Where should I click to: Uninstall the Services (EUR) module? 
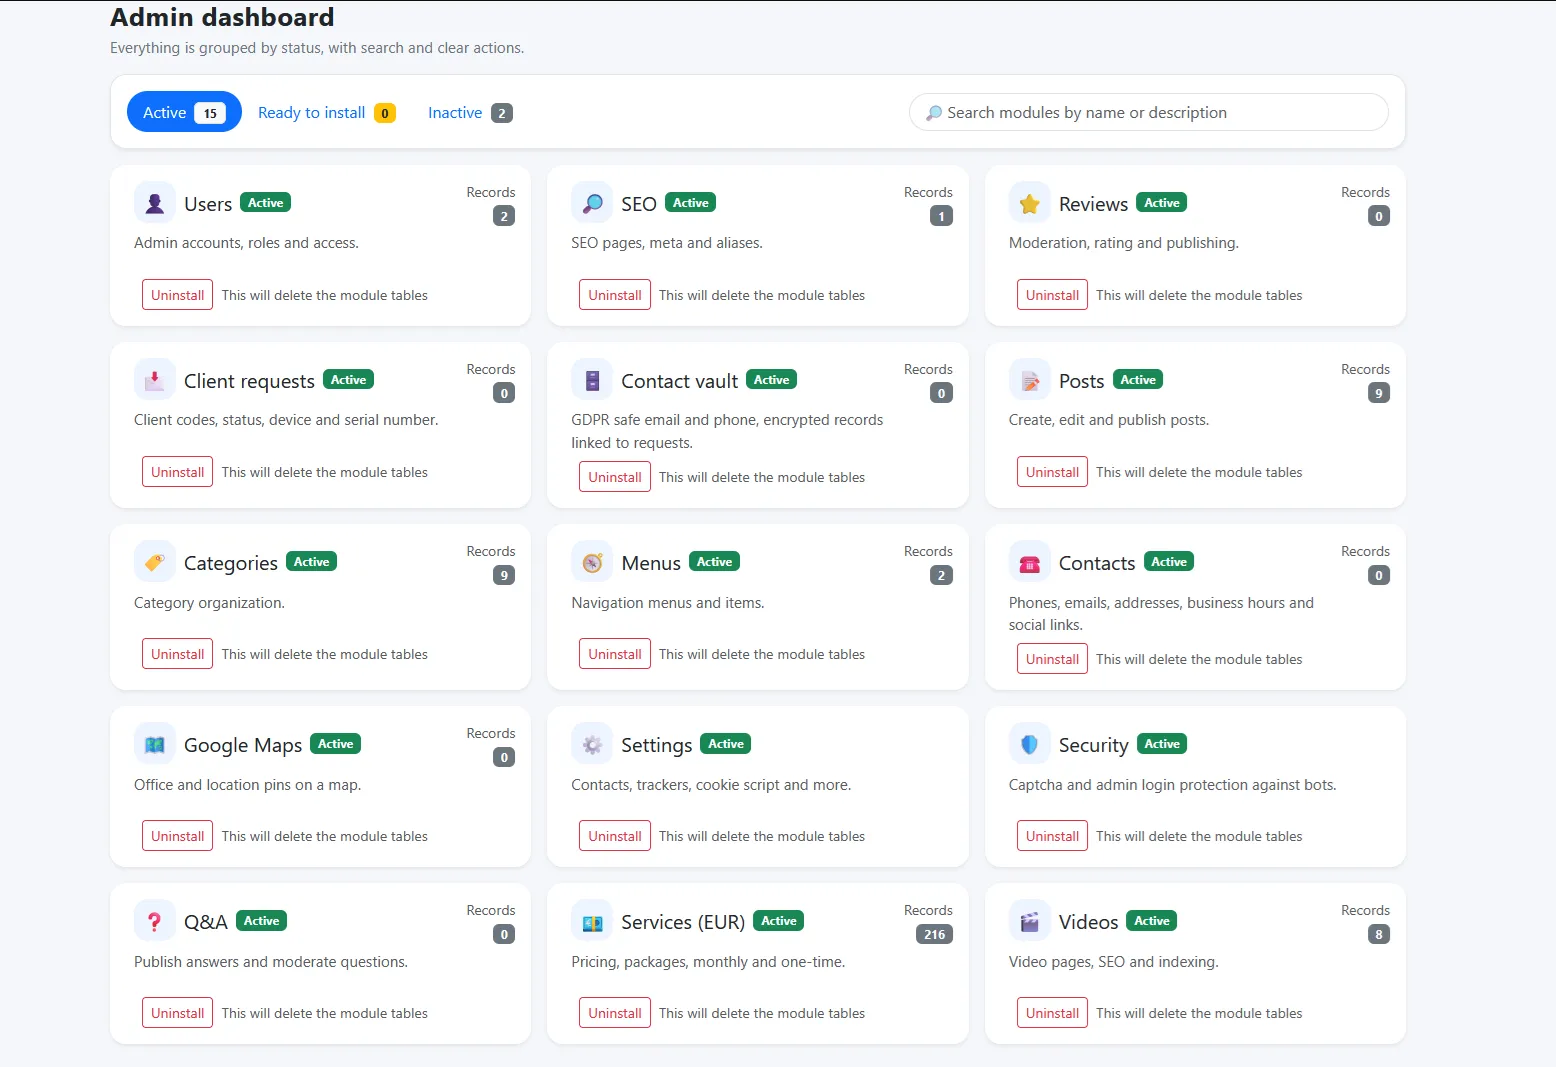click(x=615, y=1013)
